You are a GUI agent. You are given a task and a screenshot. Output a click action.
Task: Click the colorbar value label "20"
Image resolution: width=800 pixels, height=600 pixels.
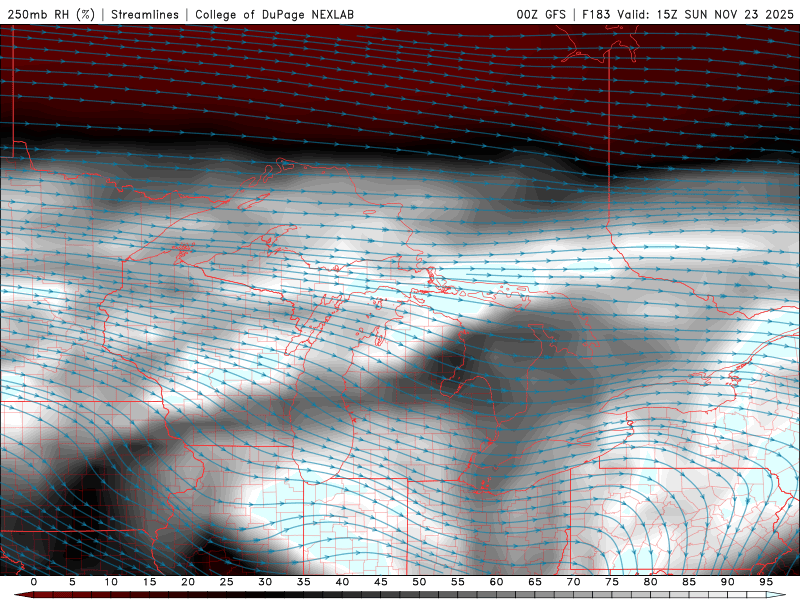(188, 582)
